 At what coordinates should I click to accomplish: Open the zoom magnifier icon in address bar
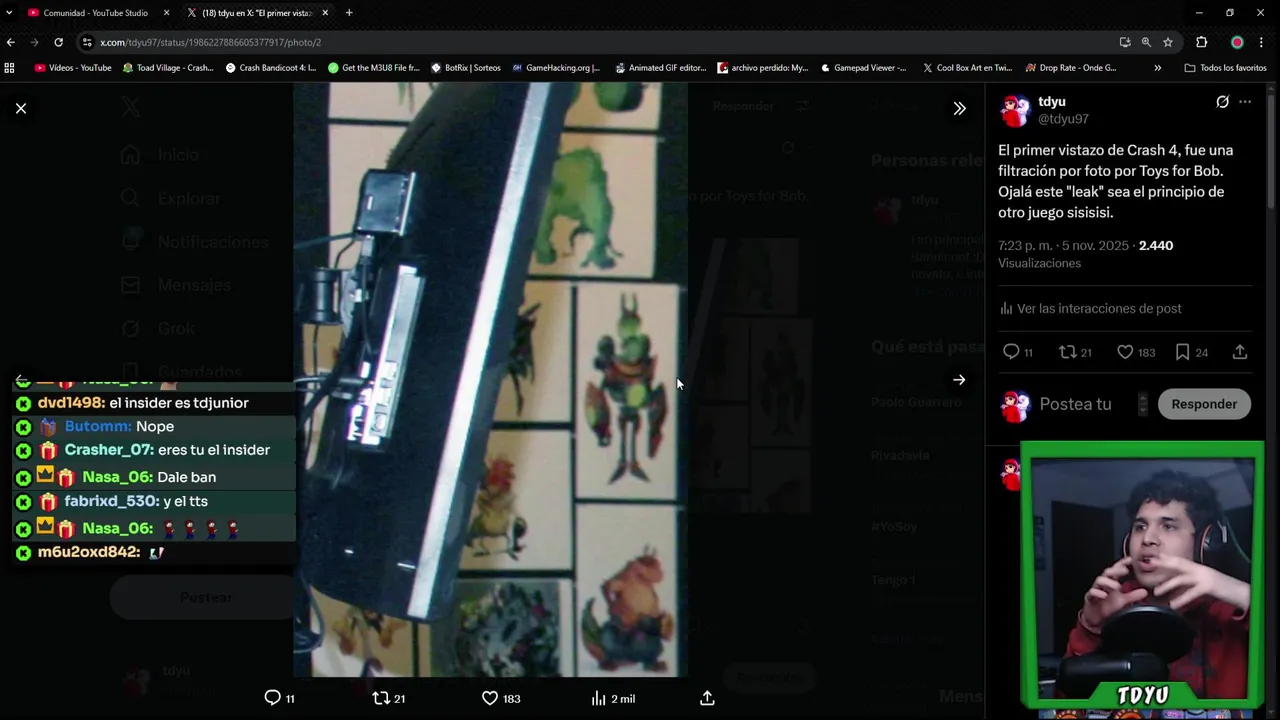point(1146,42)
